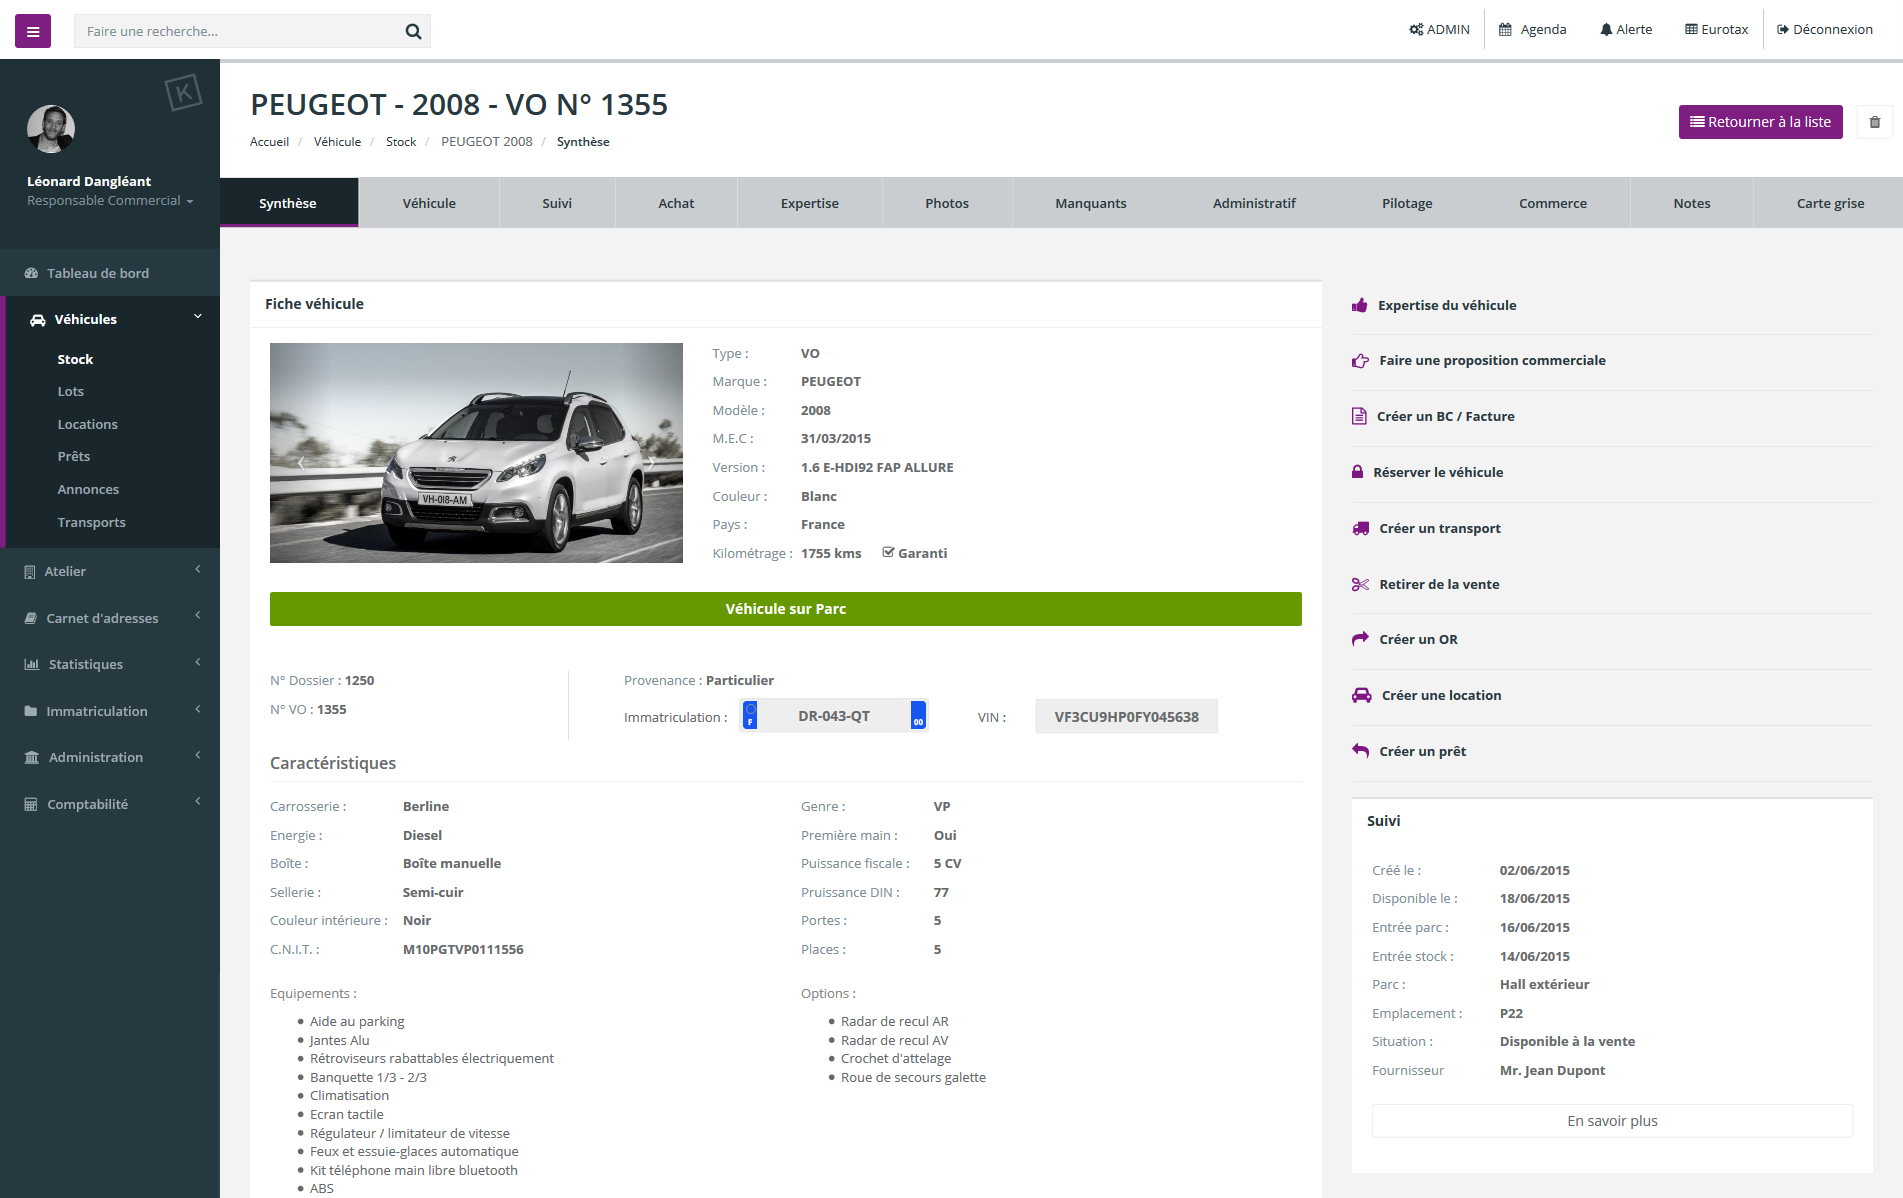Screen dimensions: 1903x1198
Task: Click the Administration bank icon
Action: click(32, 757)
